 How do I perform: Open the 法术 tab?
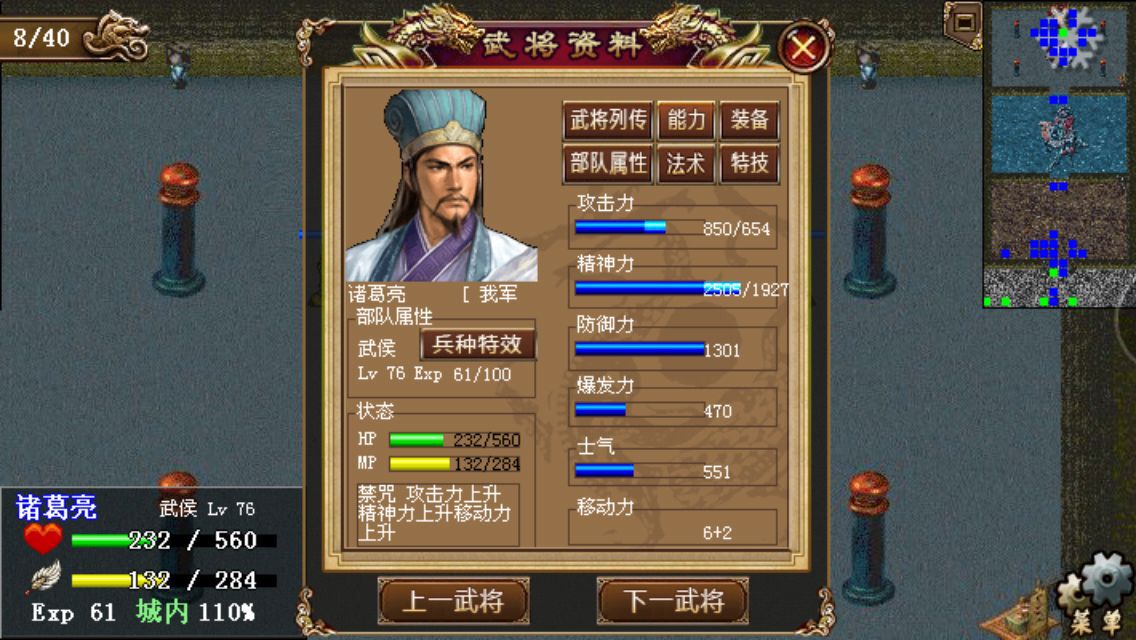[686, 164]
